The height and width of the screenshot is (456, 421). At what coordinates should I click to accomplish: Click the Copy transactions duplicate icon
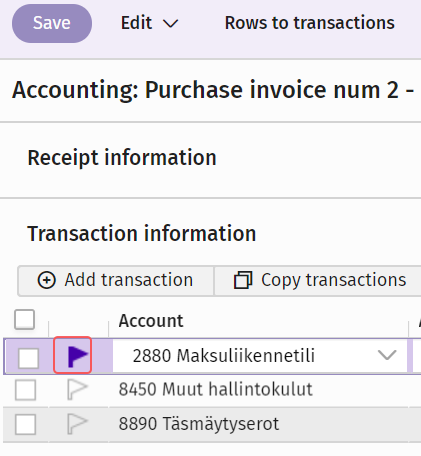(x=243, y=280)
